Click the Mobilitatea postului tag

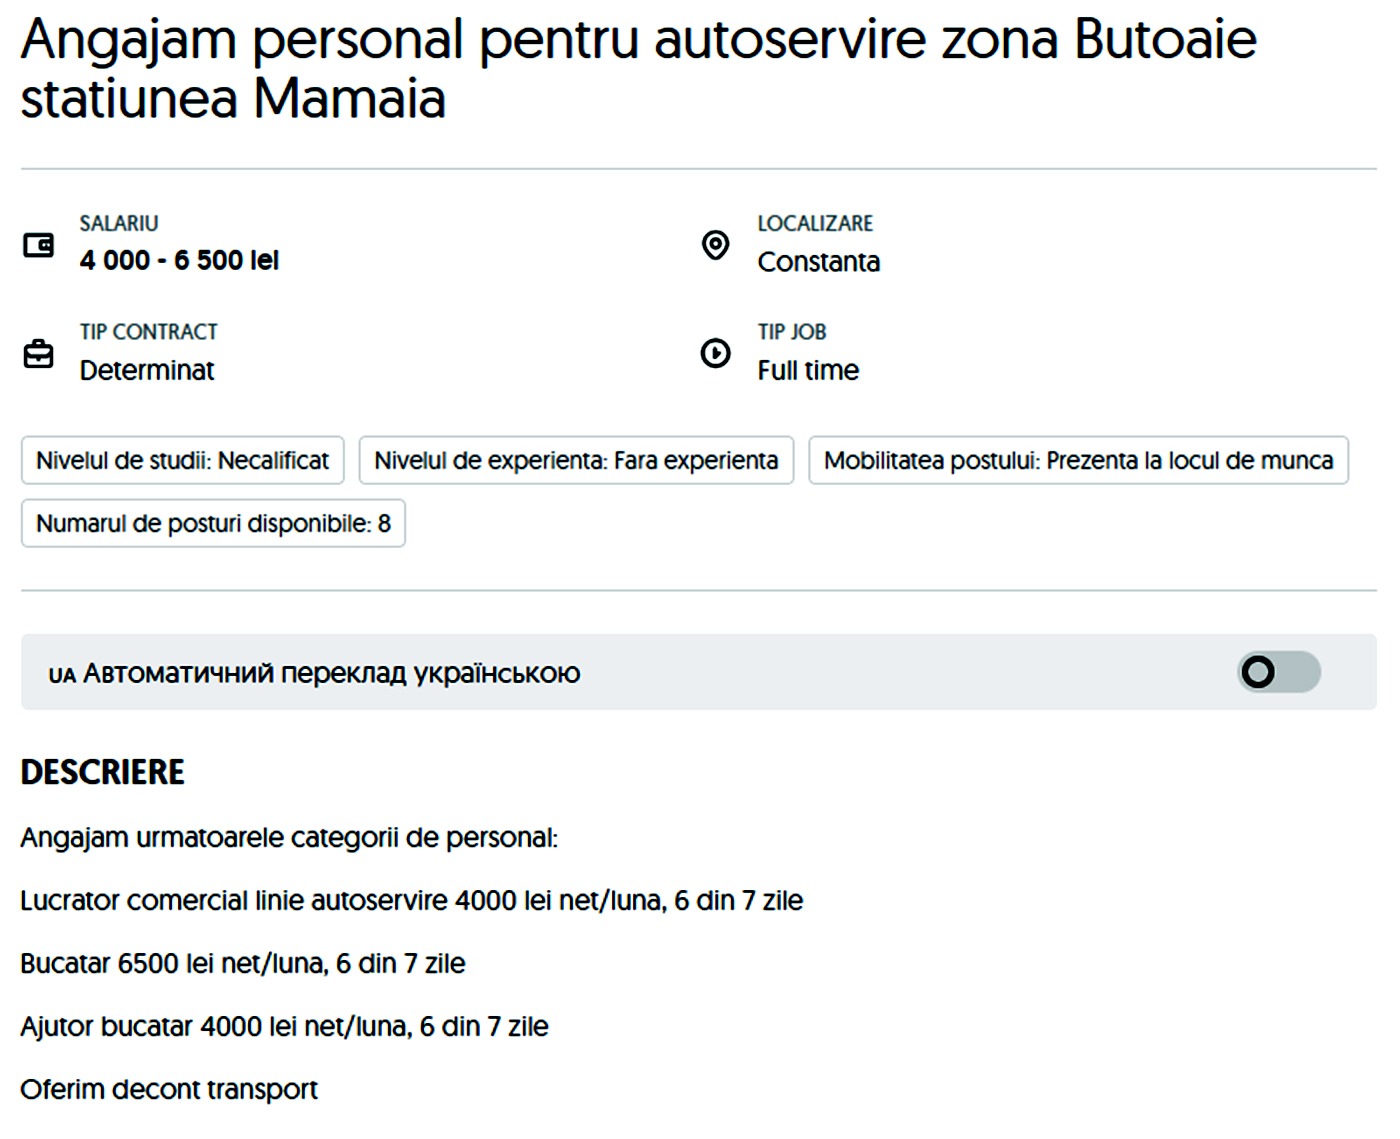[x=1078, y=461]
